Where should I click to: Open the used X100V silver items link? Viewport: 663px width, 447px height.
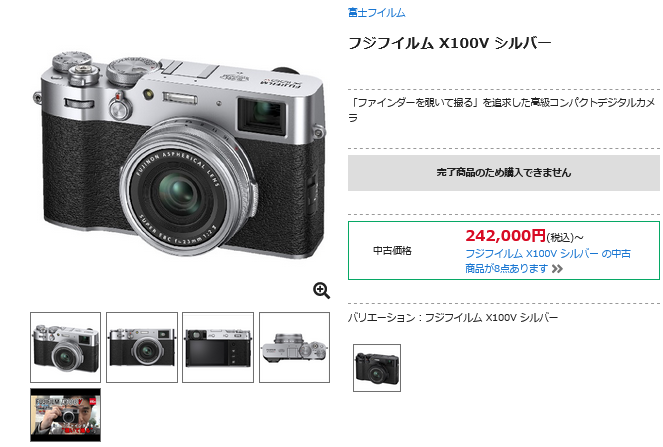tap(548, 261)
